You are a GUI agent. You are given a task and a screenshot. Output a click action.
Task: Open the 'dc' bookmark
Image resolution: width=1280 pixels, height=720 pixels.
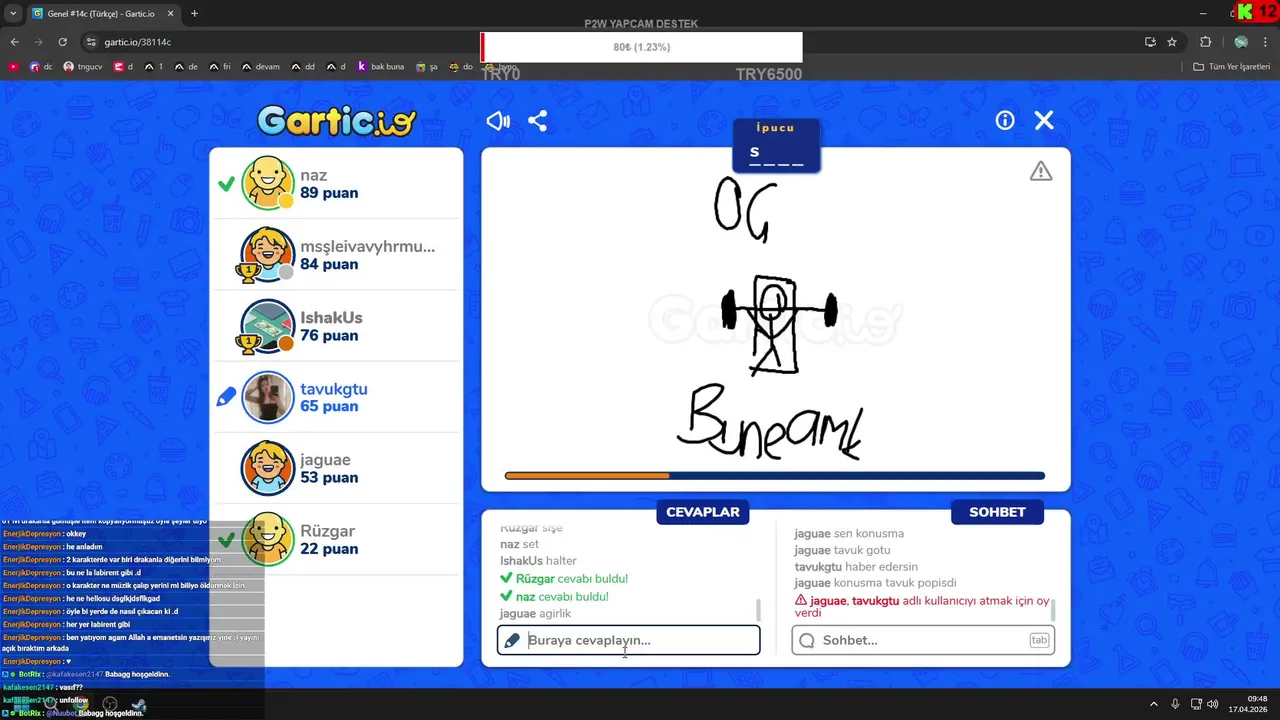tap(41, 67)
